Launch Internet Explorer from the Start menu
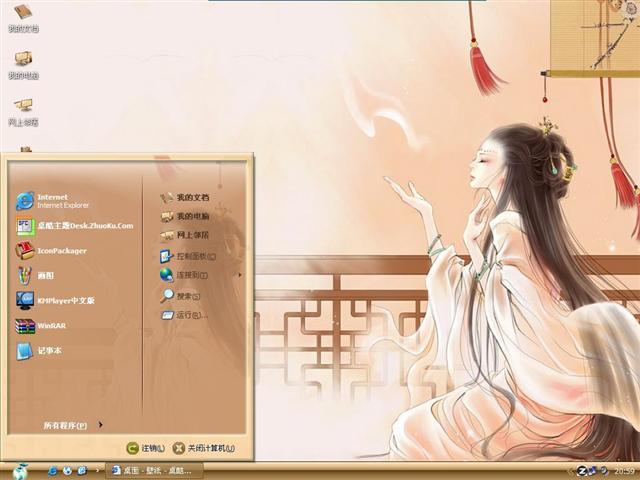This screenshot has height=480, width=640. tap(53, 201)
